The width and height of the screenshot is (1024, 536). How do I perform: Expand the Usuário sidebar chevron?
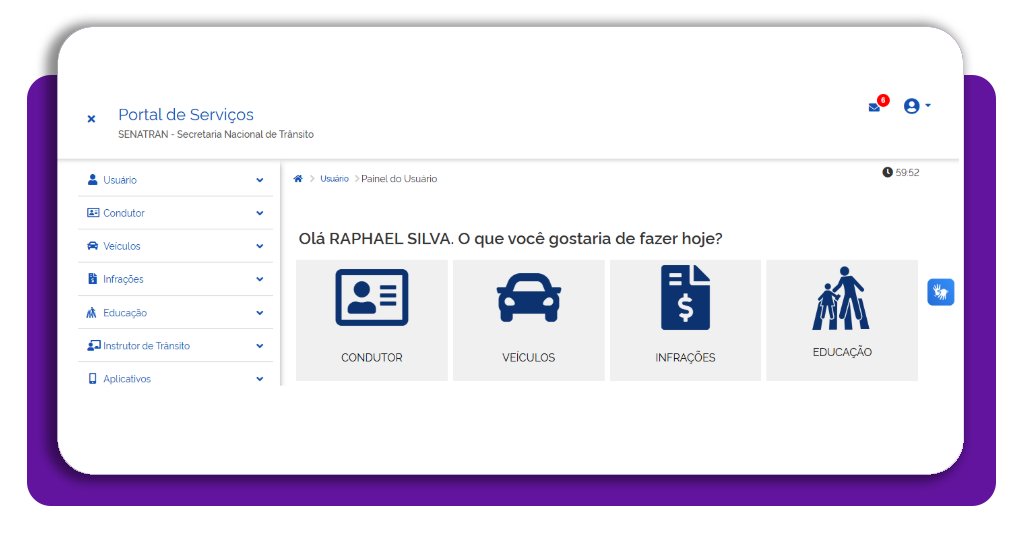tap(260, 181)
